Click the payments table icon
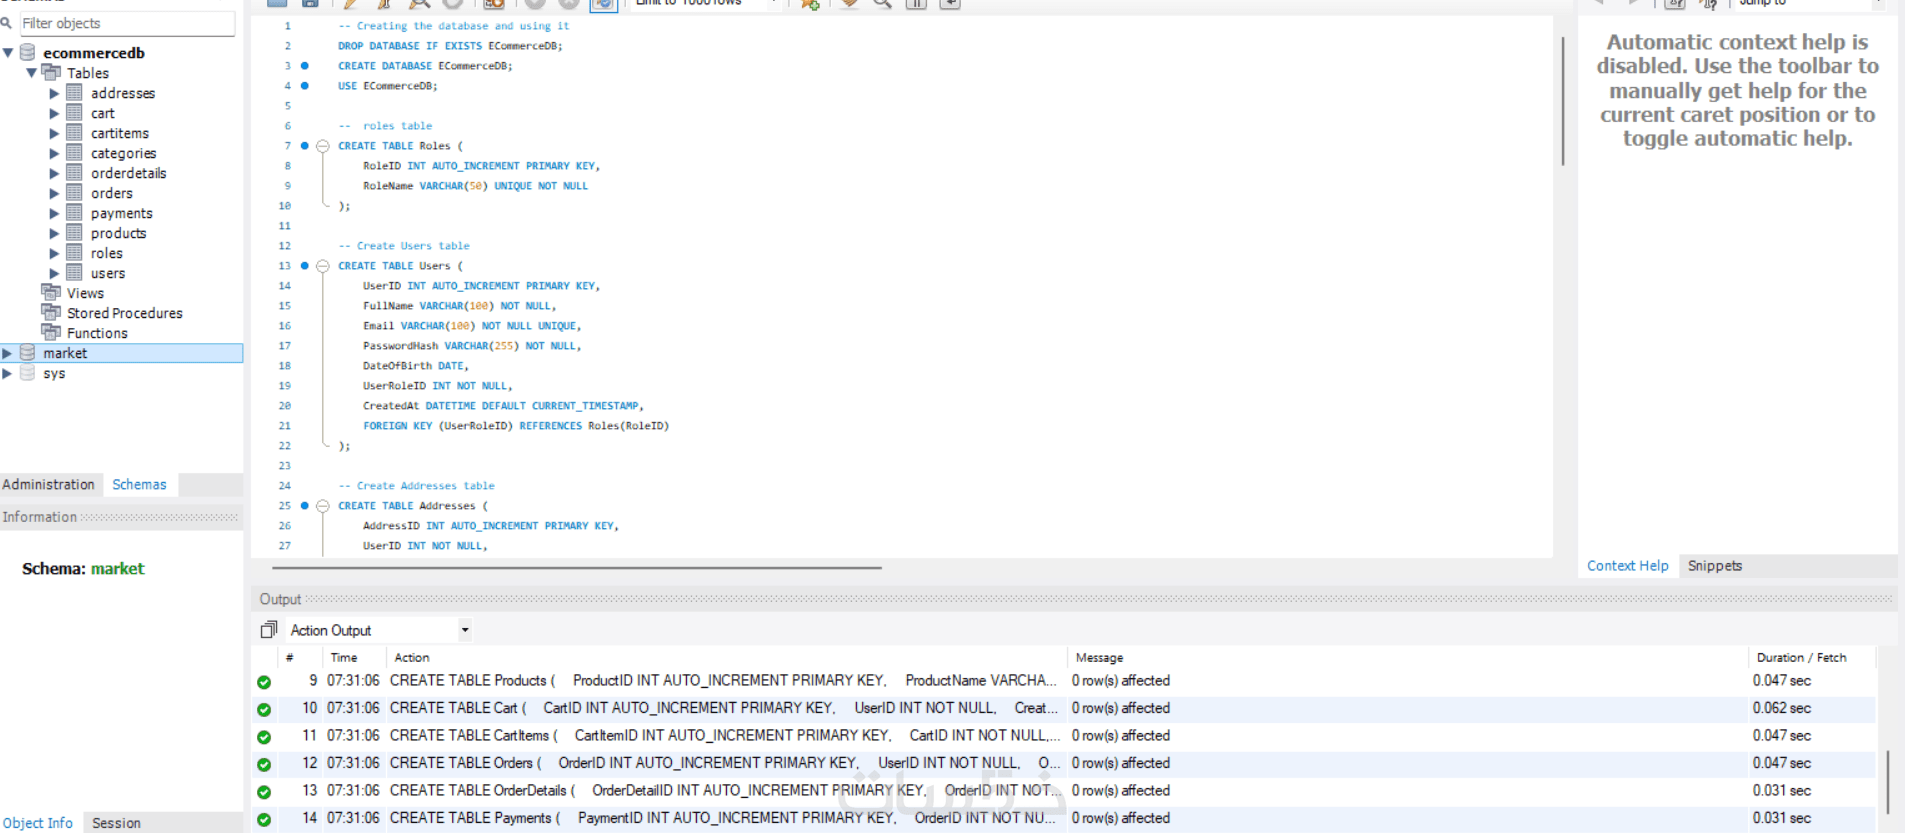Image resolution: width=1905 pixels, height=833 pixels. (x=74, y=212)
